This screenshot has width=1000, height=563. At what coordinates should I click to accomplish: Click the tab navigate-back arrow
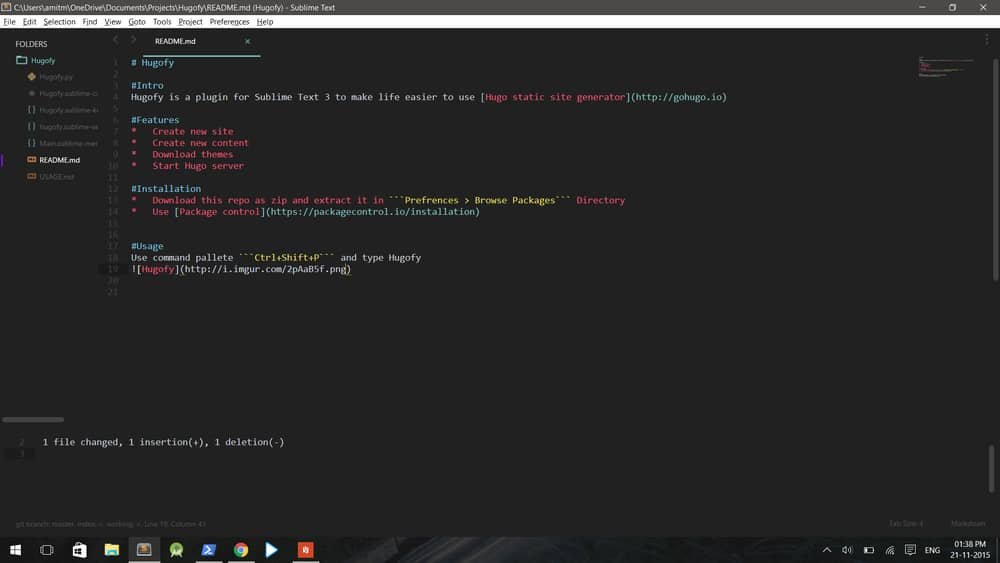click(x=115, y=40)
